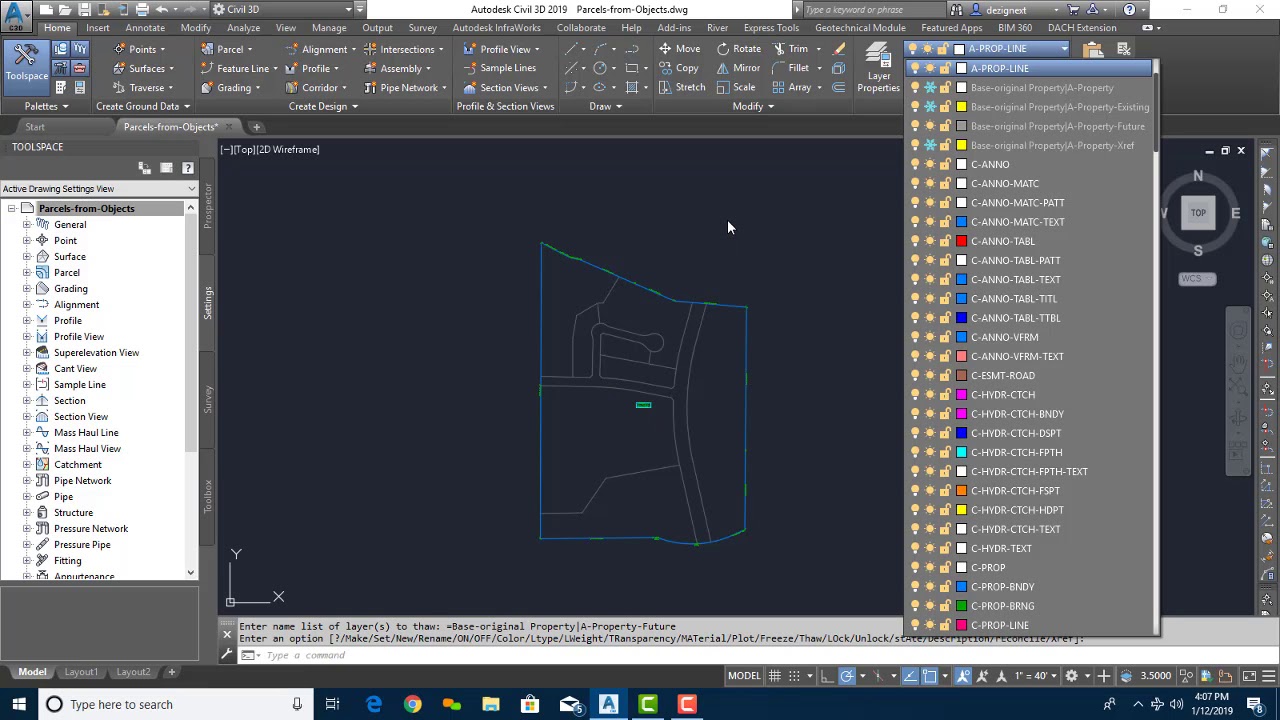Select the Circle draw tool

point(600,68)
